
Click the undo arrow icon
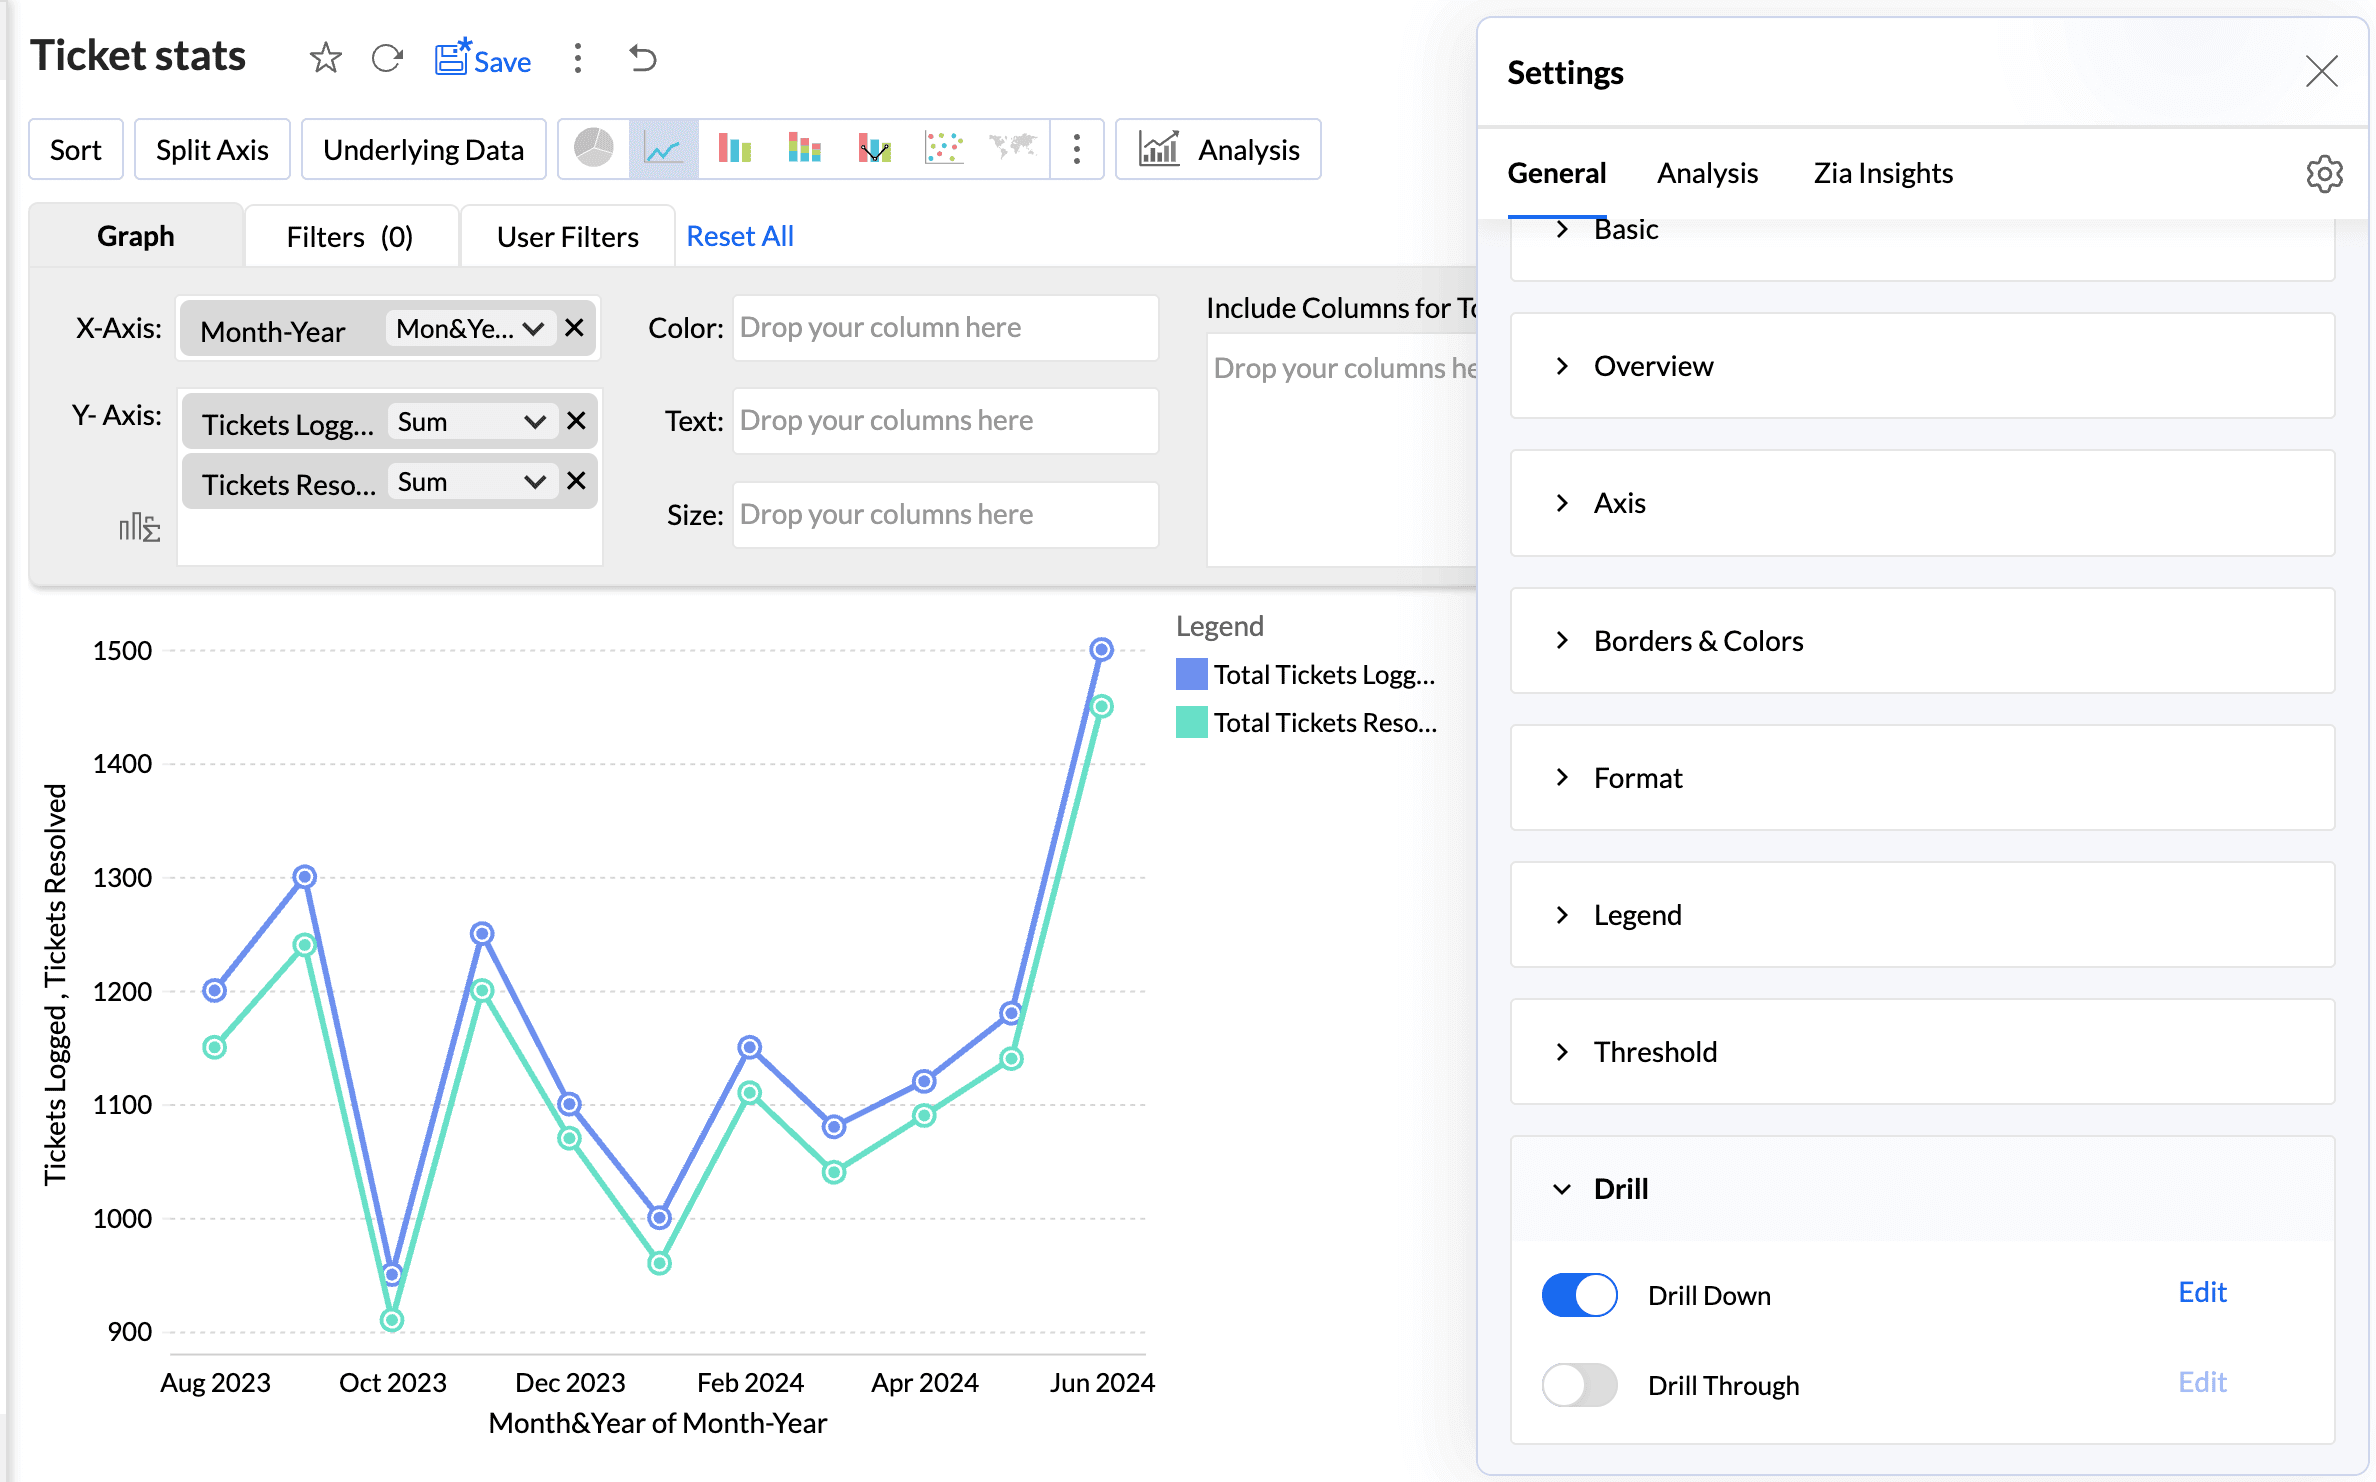click(642, 58)
